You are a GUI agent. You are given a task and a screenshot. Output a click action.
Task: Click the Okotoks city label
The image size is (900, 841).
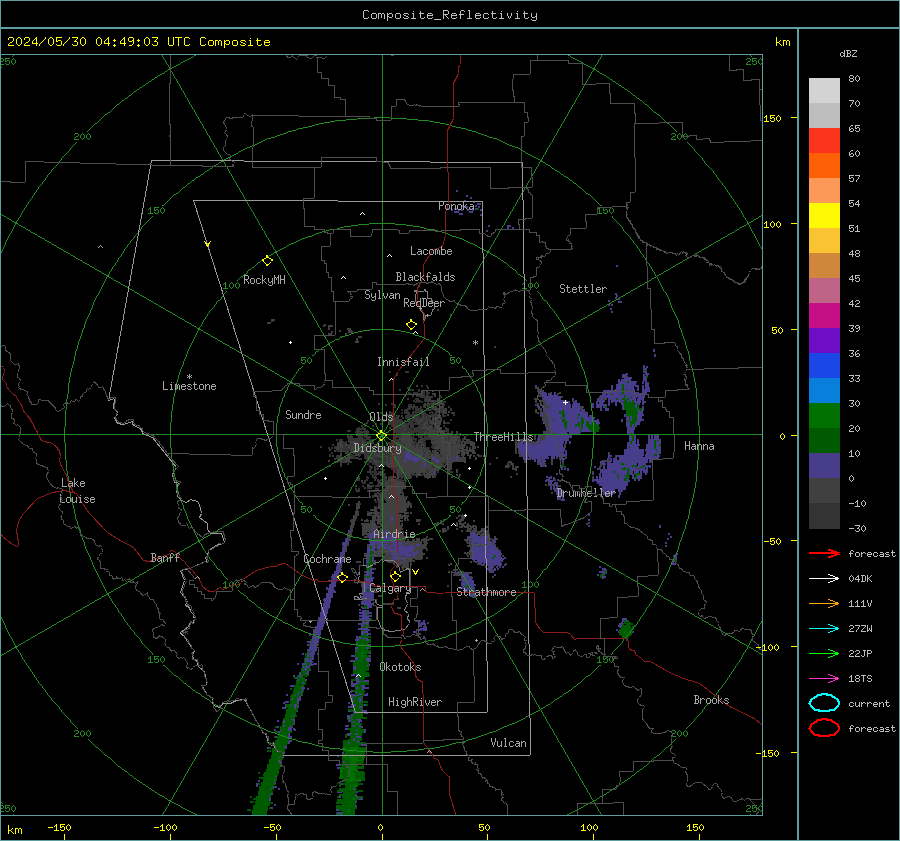click(x=400, y=667)
